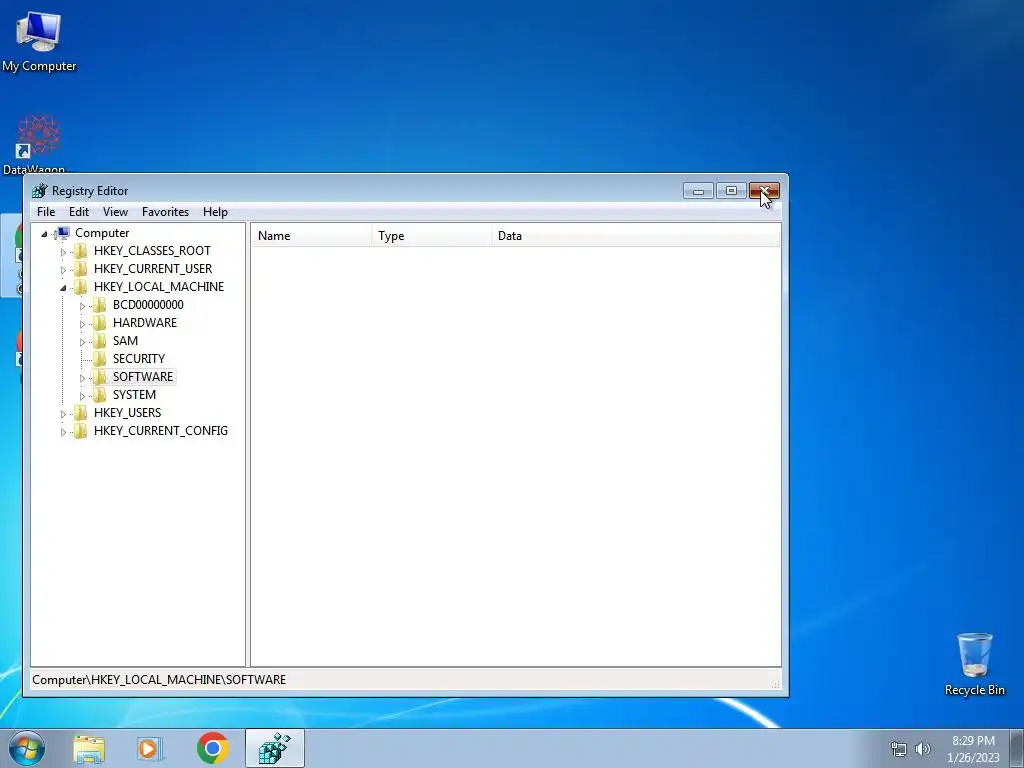Select the HARDWARE key label
Image resolution: width=1024 pixels, height=768 pixels.
tap(145, 323)
